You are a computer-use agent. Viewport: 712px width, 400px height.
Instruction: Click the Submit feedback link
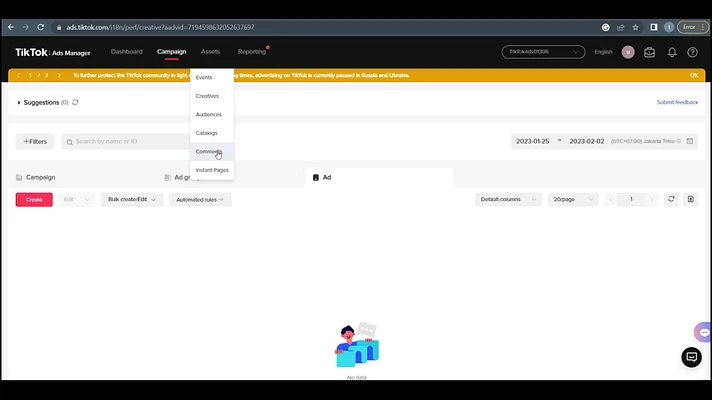tap(677, 102)
